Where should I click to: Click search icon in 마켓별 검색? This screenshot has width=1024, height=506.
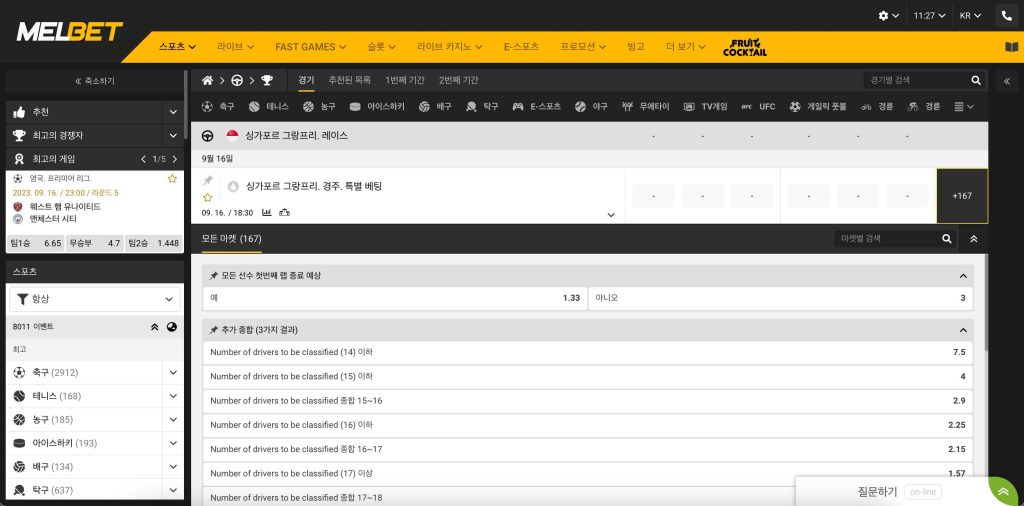point(947,239)
